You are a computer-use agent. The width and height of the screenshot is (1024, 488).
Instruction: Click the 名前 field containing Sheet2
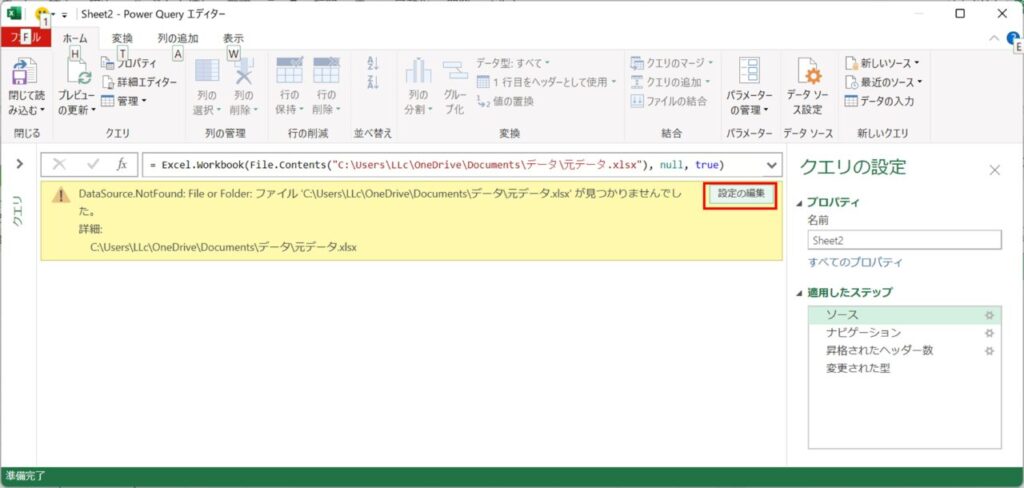(904, 240)
